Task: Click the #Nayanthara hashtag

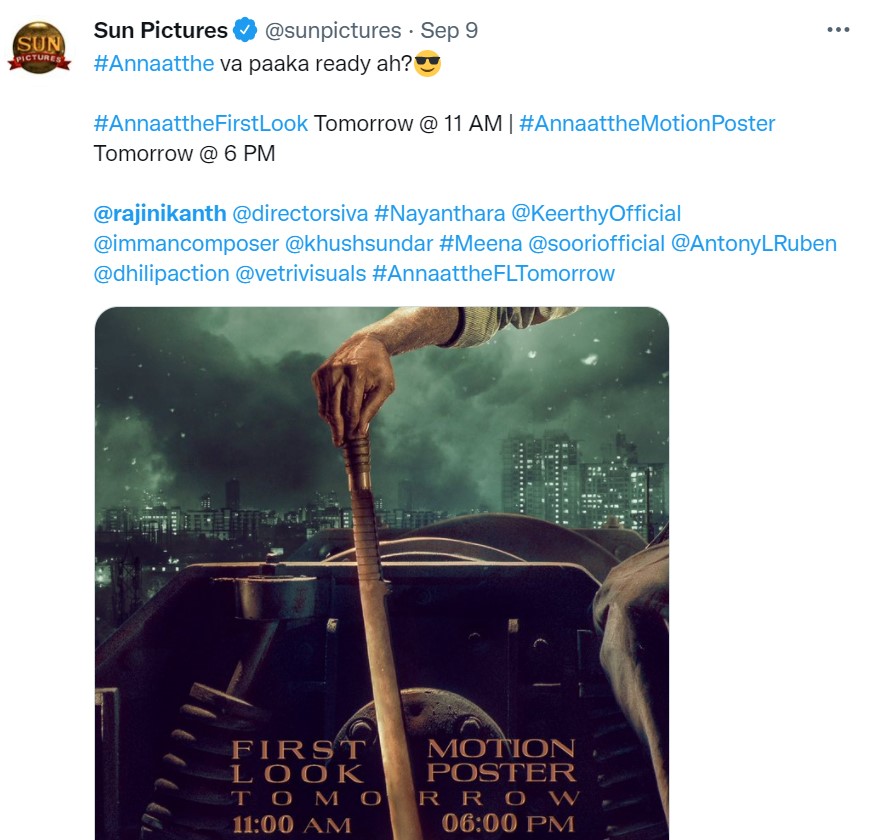Action: pos(439,214)
